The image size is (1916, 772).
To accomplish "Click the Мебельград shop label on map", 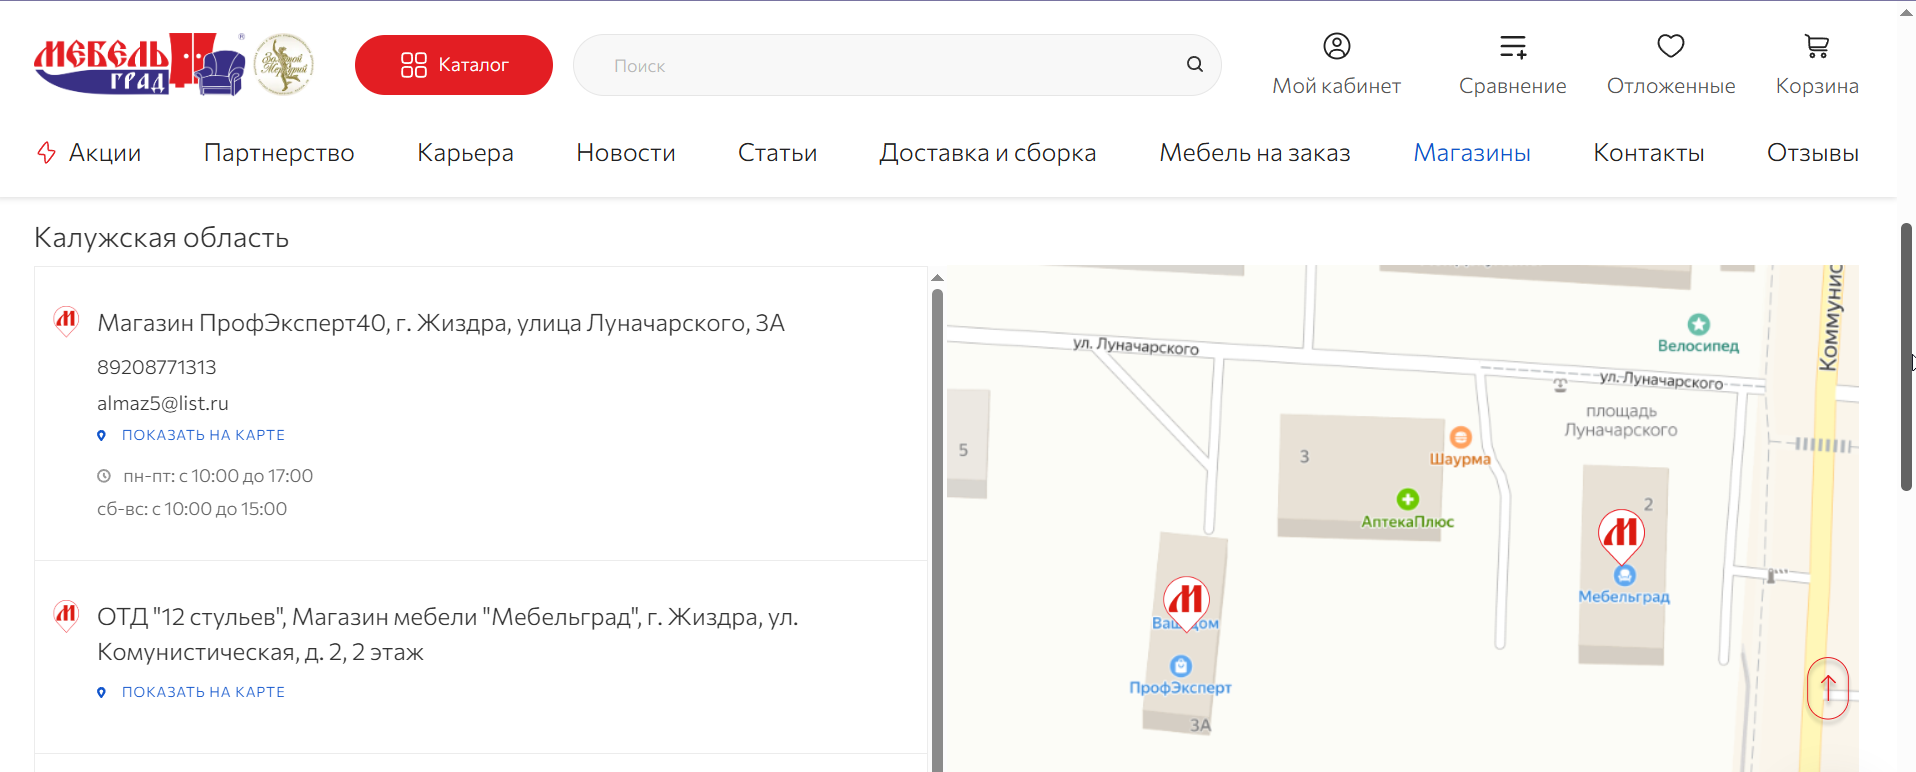I will (x=1624, y=596).
